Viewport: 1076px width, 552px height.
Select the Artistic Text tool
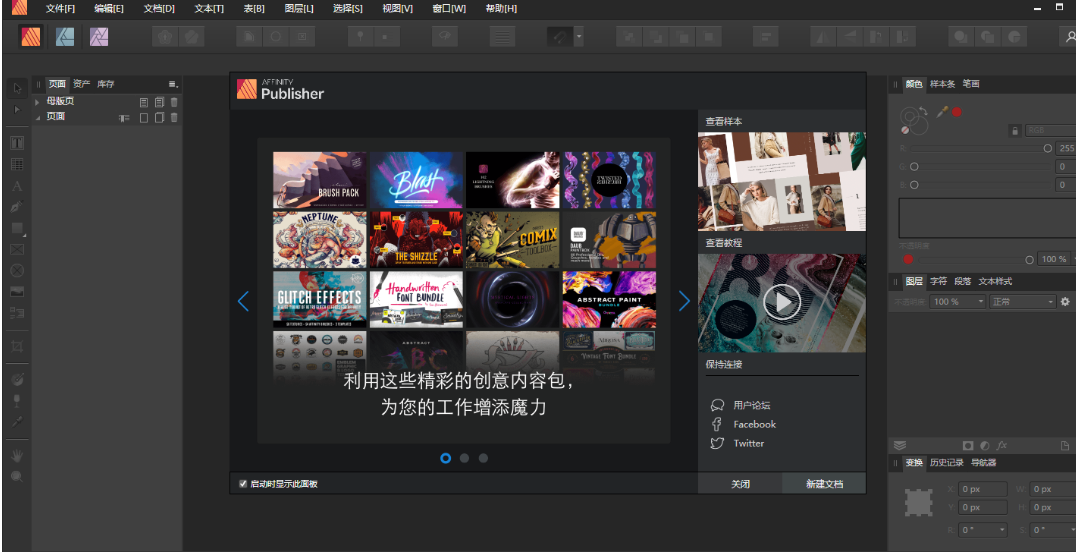click(17, 186)
